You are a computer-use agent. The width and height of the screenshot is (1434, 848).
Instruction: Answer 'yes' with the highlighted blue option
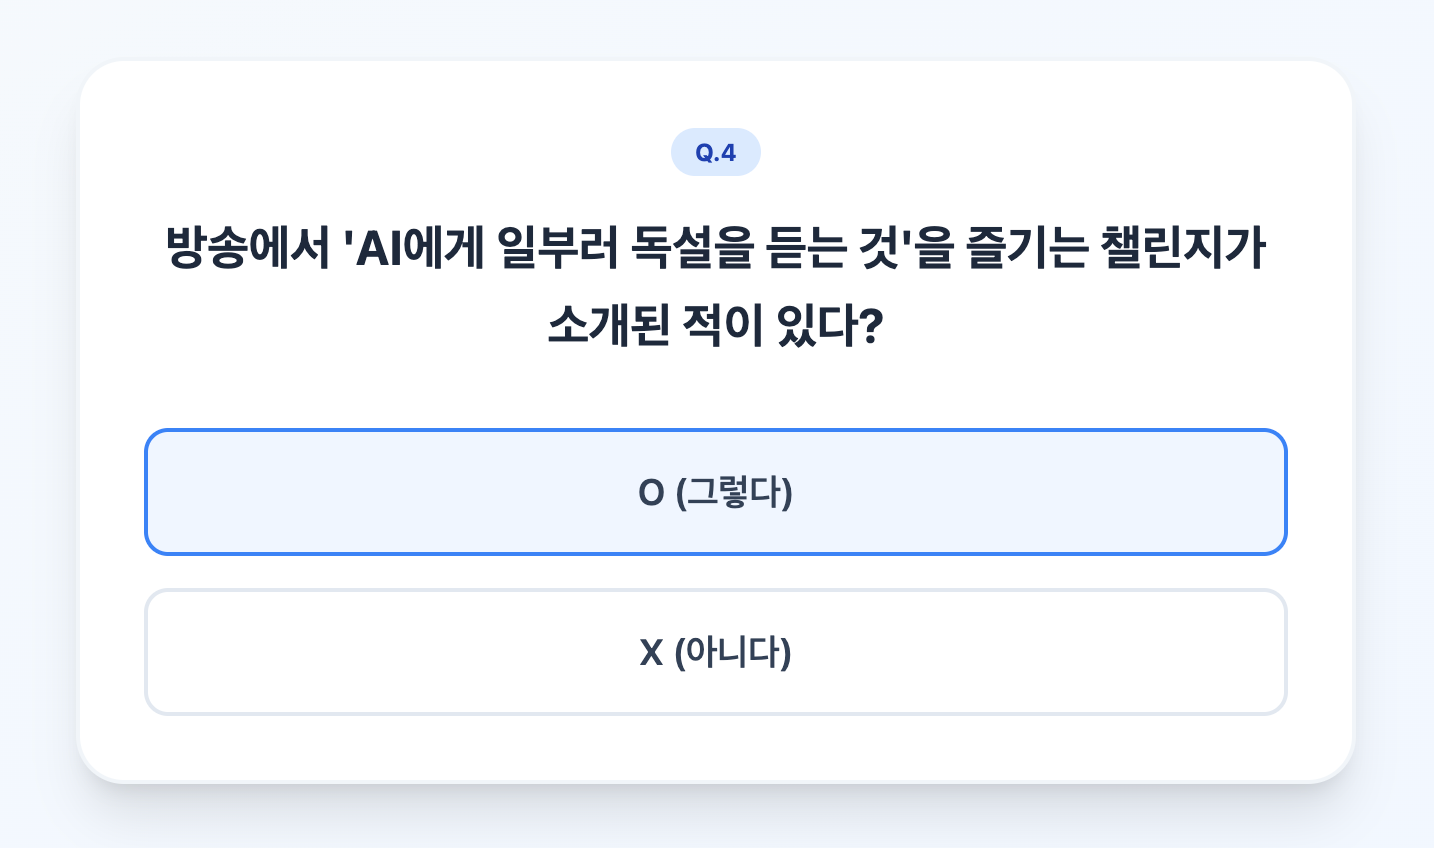715,492
